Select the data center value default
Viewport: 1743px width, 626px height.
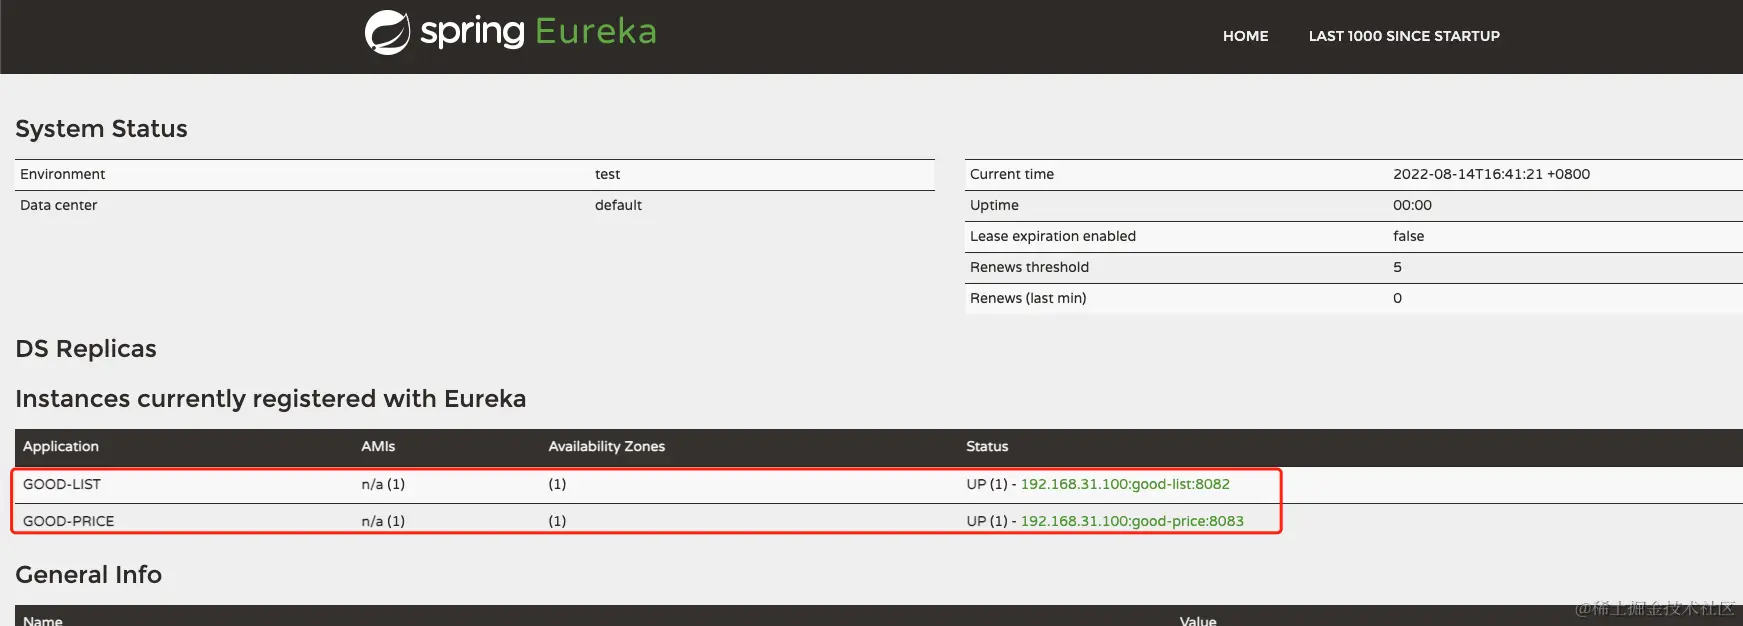point(618,205)
